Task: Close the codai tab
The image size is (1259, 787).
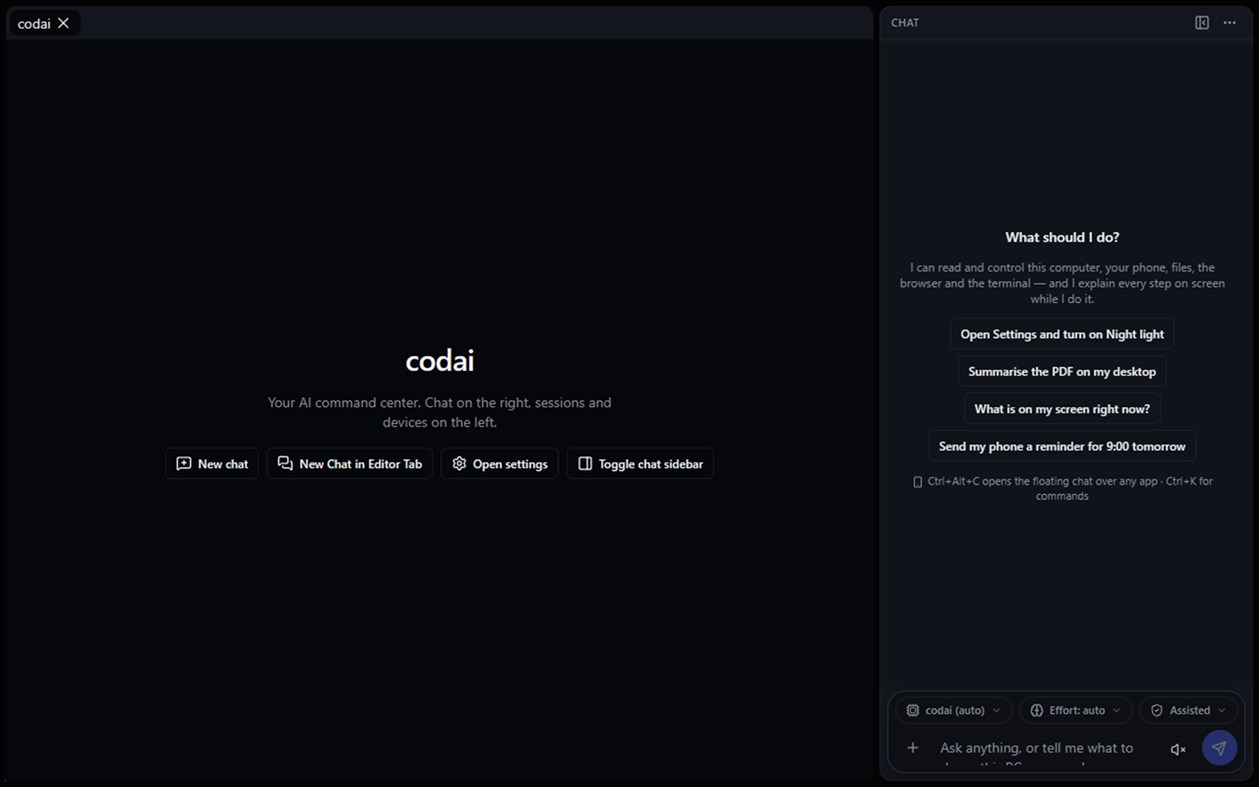Action: (63, 23)
